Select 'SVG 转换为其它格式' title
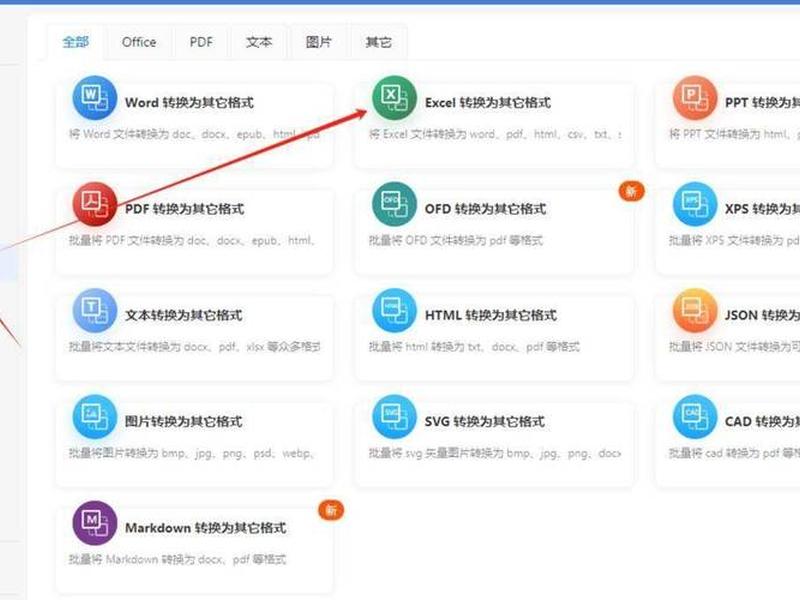800x600 pixels. (x=485, y=421)
